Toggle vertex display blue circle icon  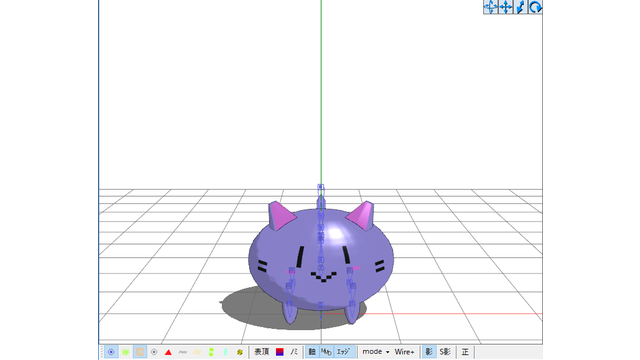click(x=111, y=352)
